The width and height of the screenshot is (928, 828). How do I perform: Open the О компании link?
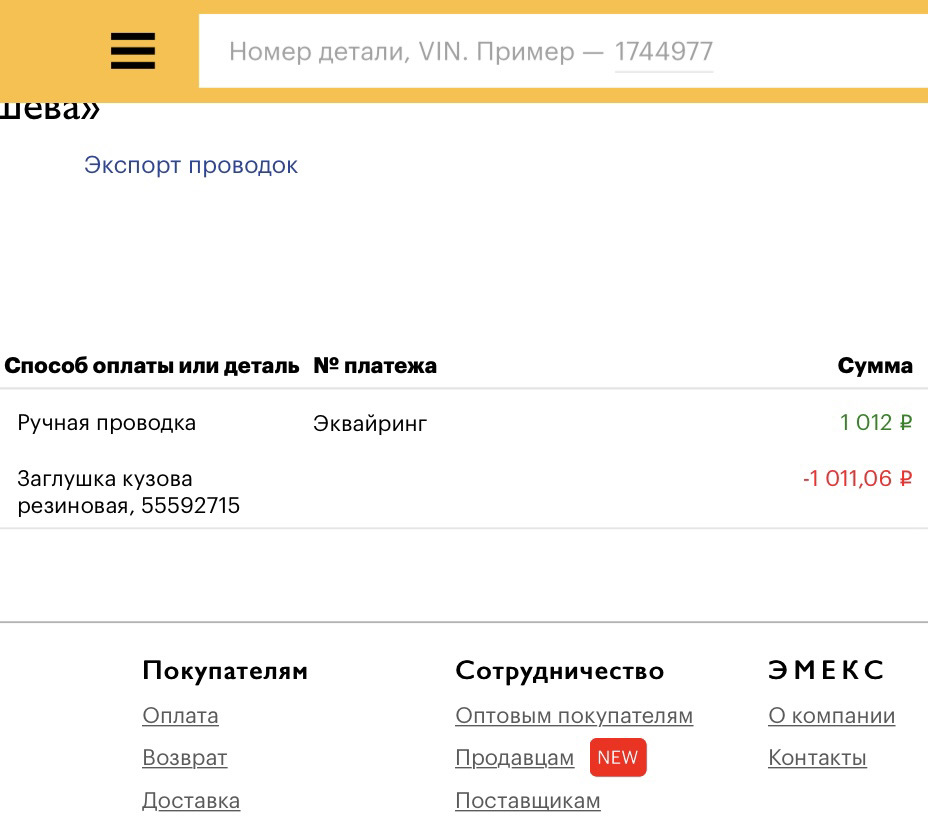click(831, 715)
